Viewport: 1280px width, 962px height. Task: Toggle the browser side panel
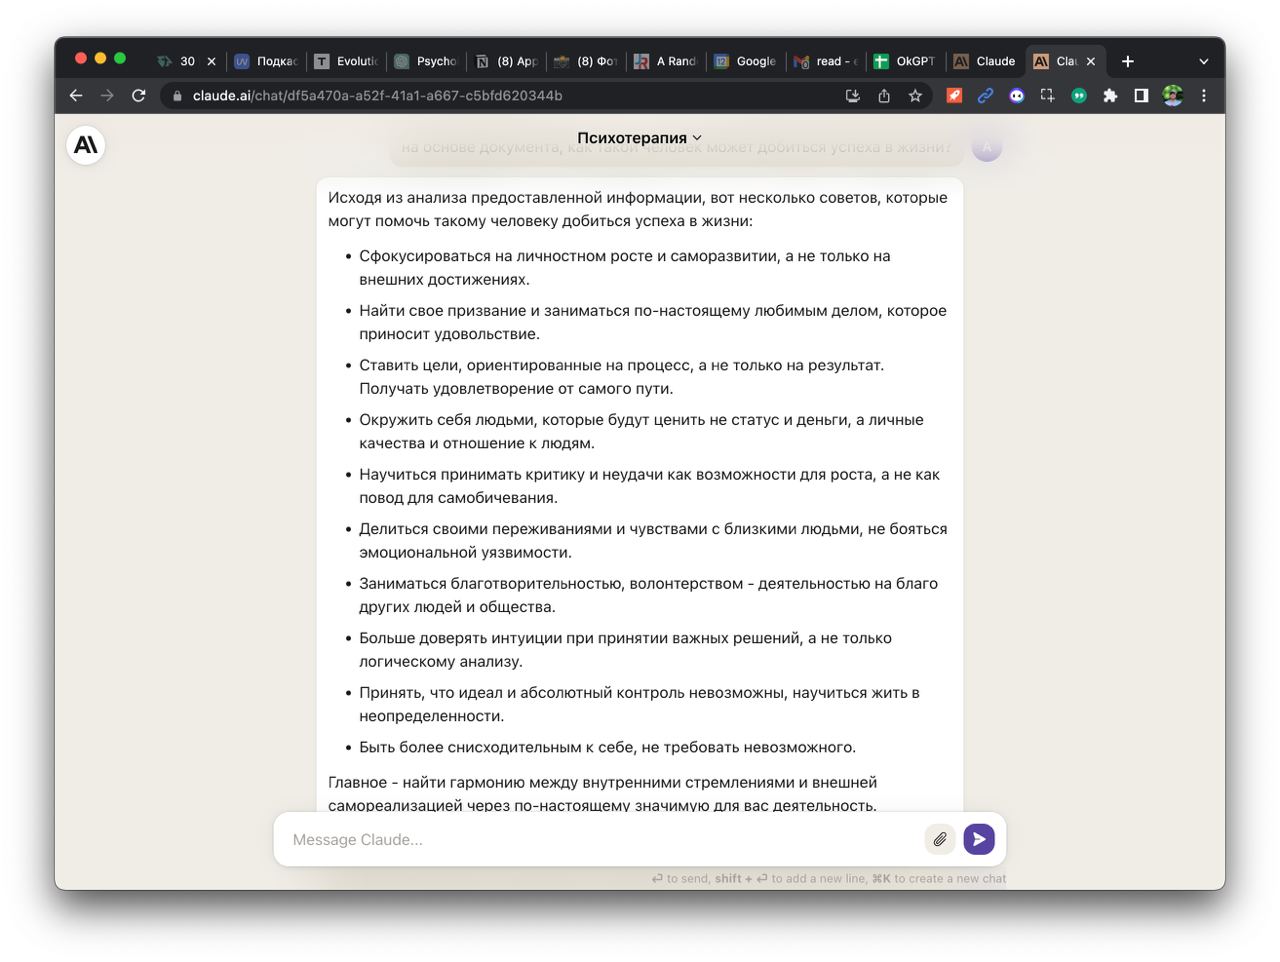pos(1141,95)
